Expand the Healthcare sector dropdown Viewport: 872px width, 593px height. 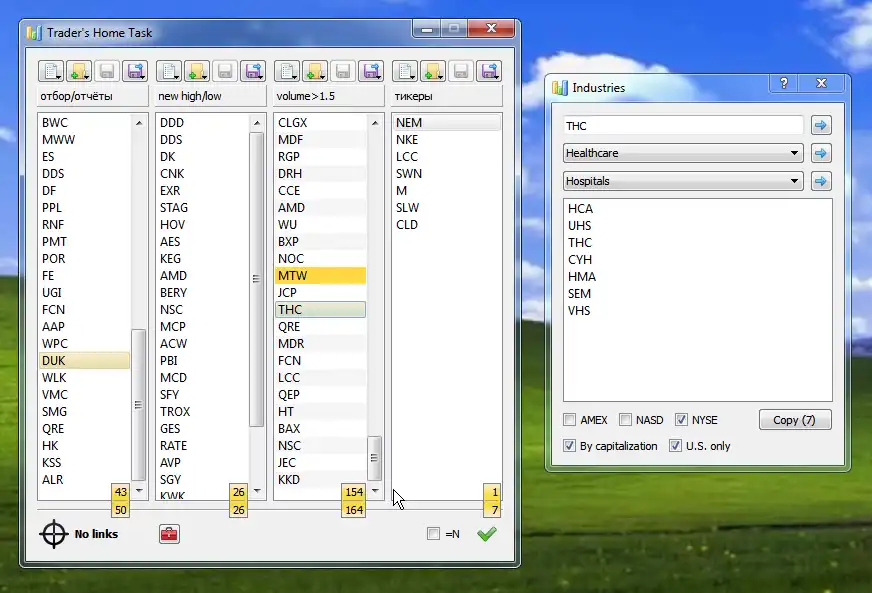(683, 153)
